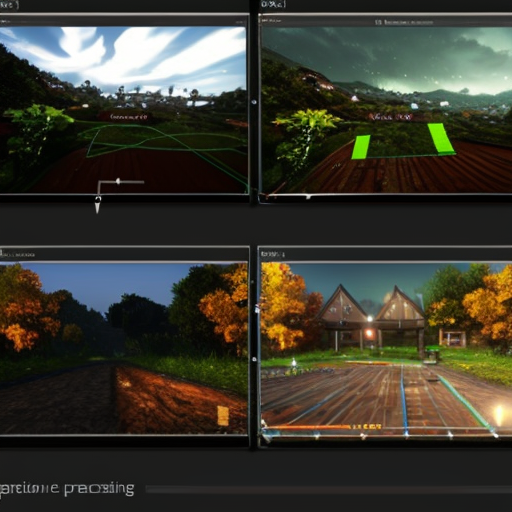Click the splitter dot between the top viewports
Screen dimensions: 512x512
click(x=254, y=102)
